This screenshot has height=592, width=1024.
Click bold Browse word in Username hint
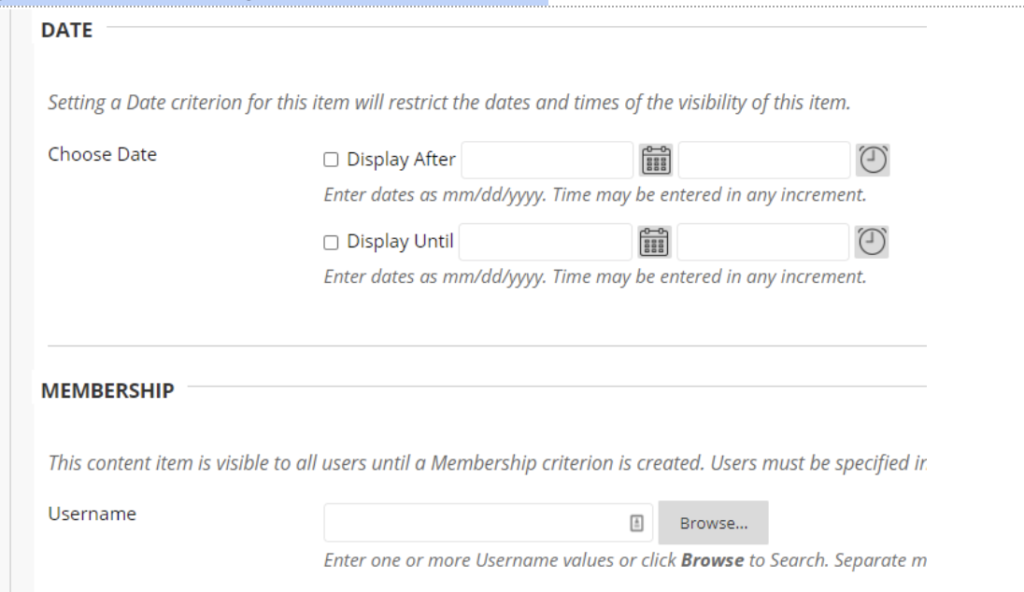[712, 561]
